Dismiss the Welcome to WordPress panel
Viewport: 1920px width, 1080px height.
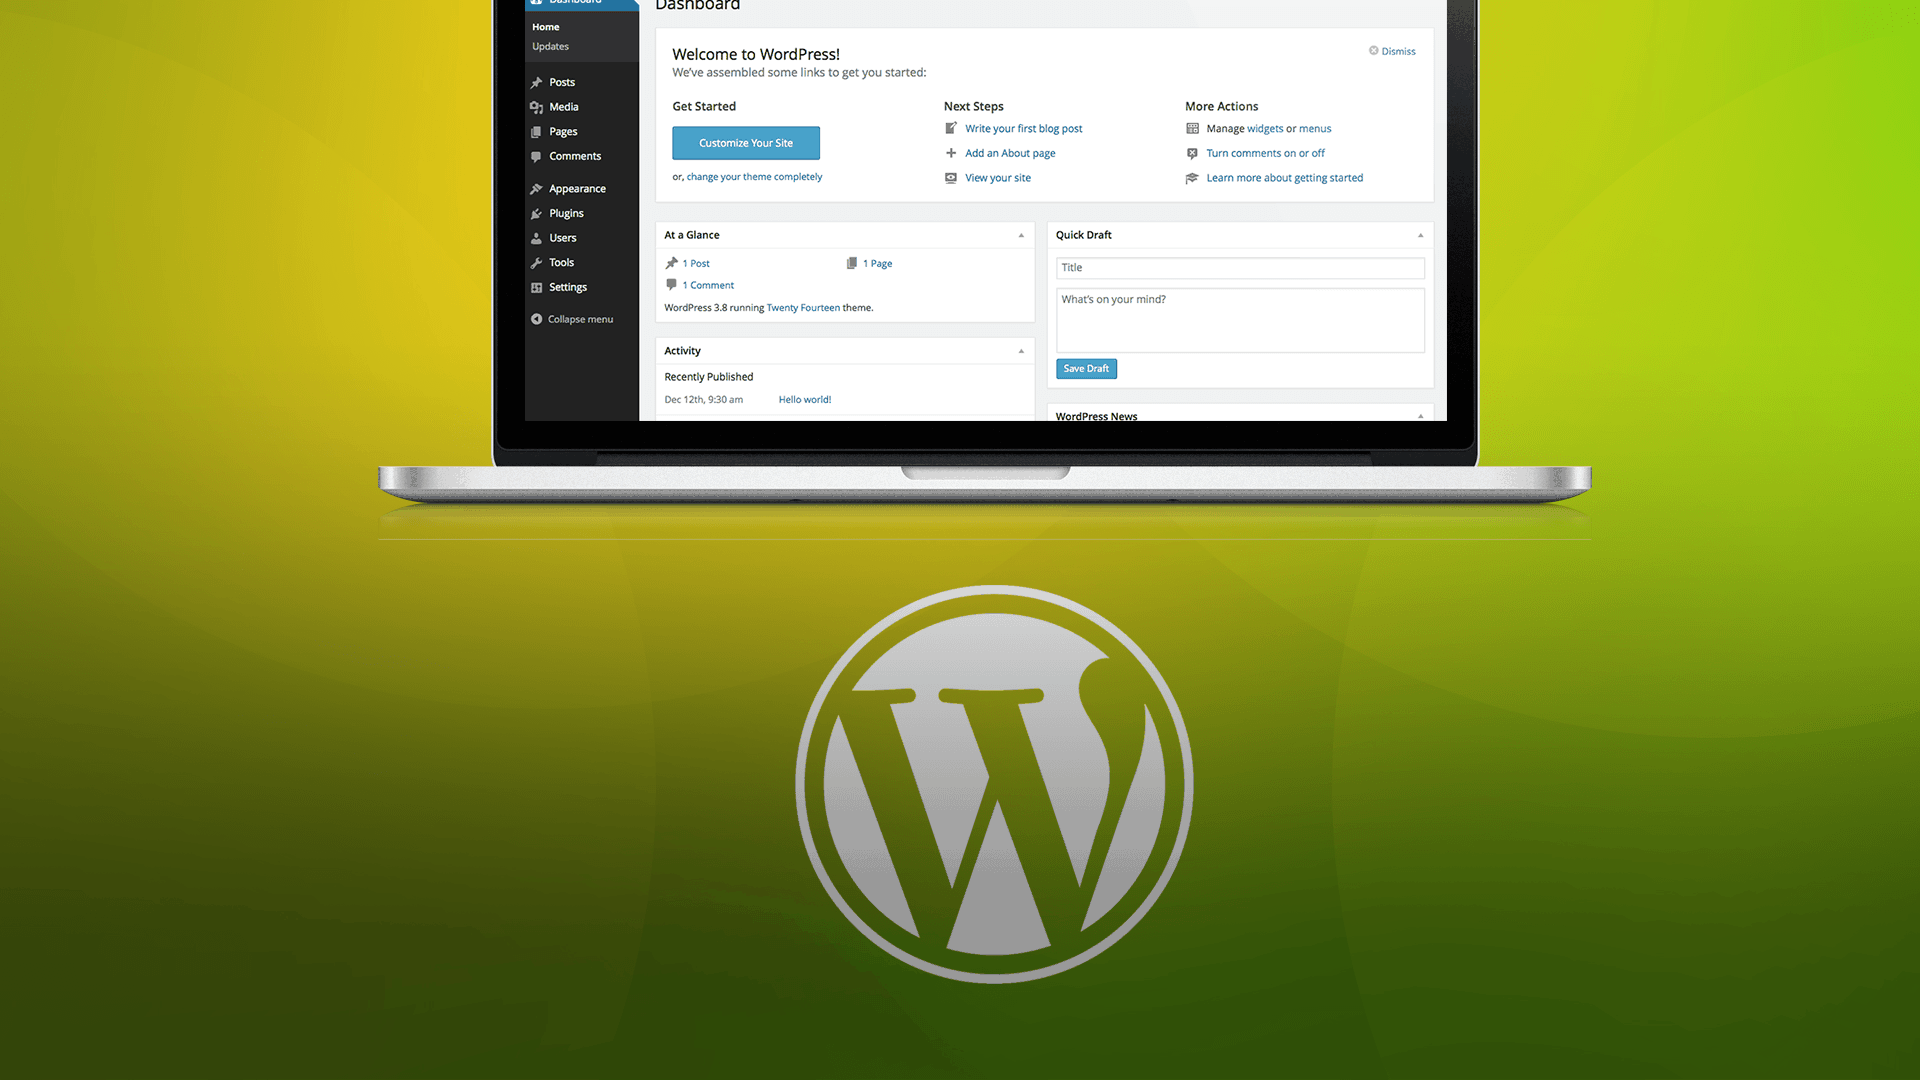pyautogui.click(x=1398, y=51)
